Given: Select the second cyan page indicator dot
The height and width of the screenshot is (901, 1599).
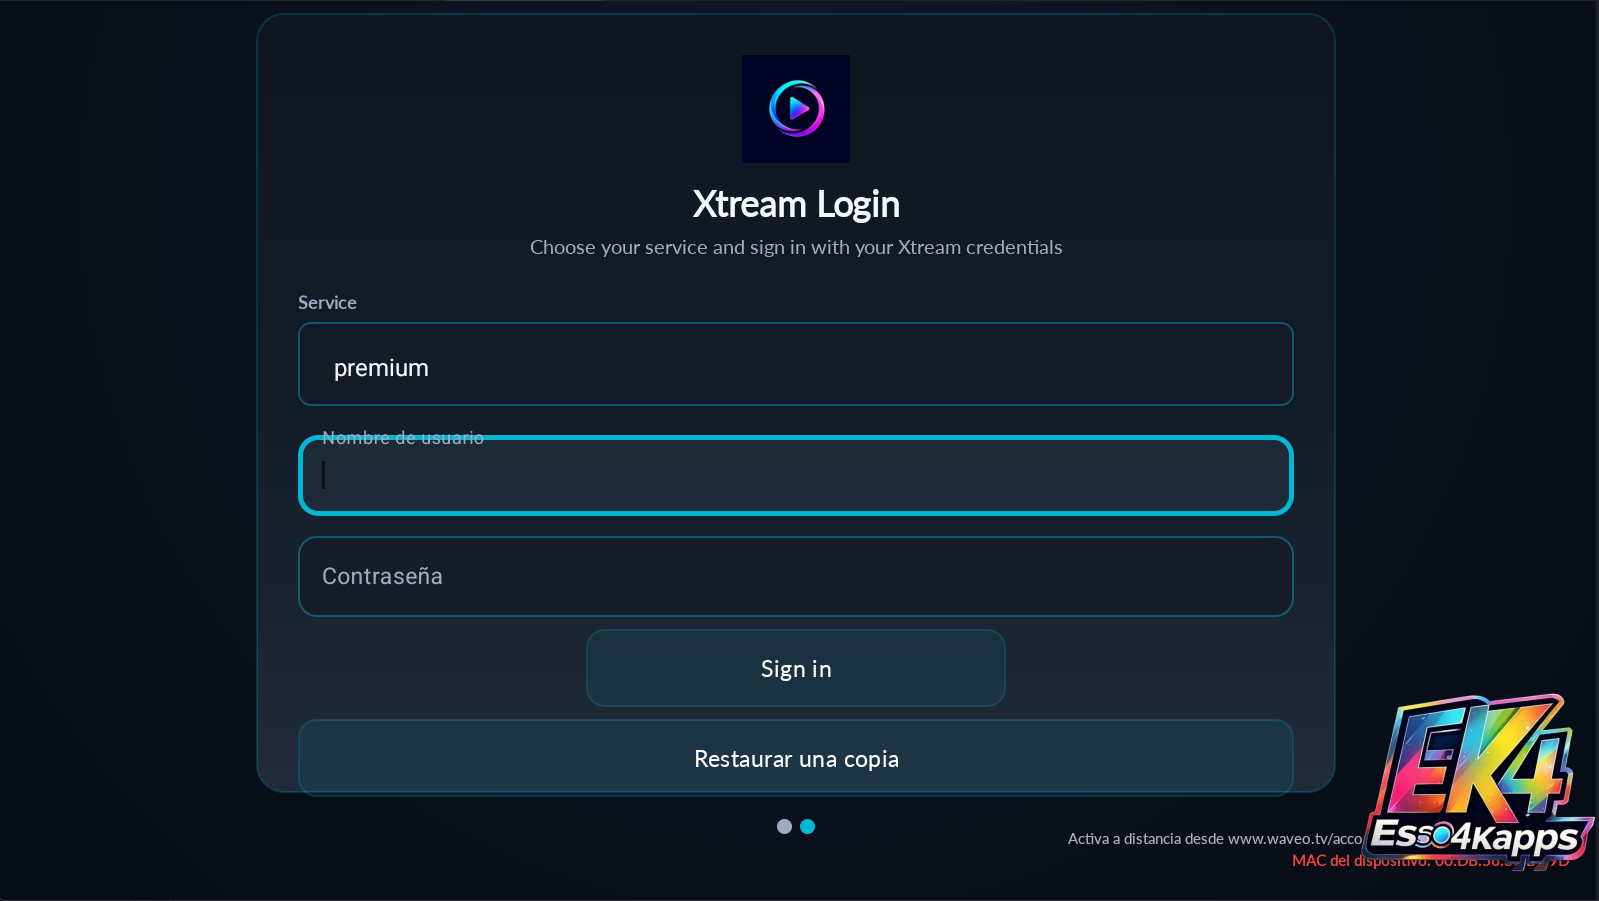Looking at the screenshot, I should [x=808, y=826].
